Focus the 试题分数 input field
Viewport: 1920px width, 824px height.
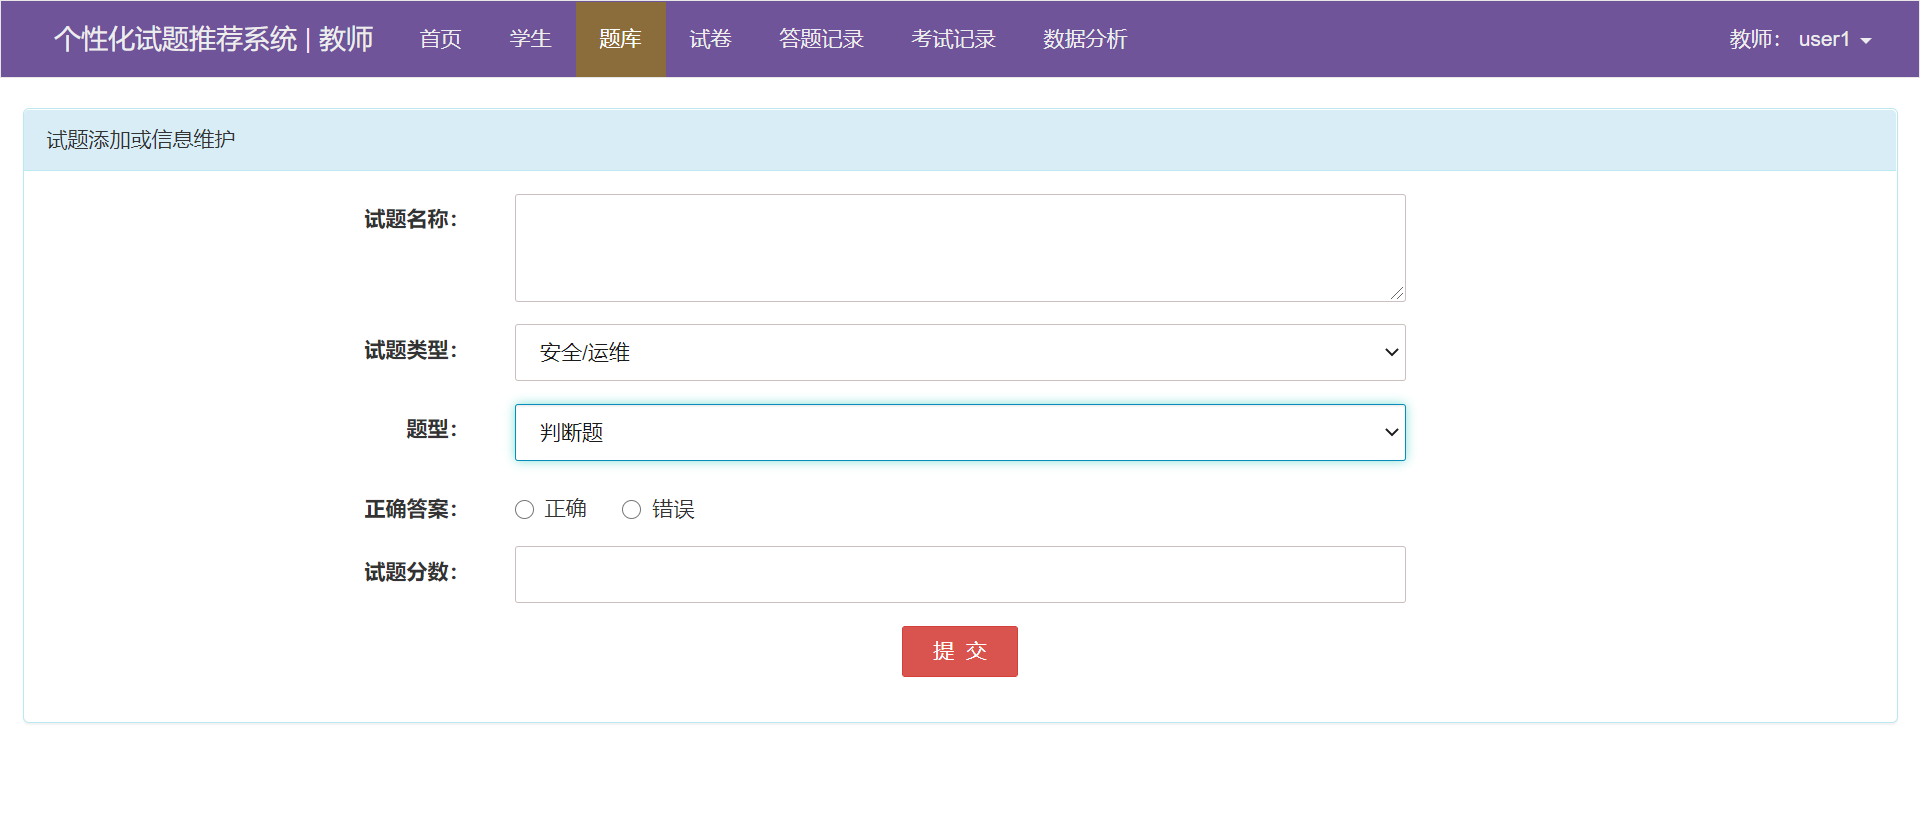tap(960, 574)
